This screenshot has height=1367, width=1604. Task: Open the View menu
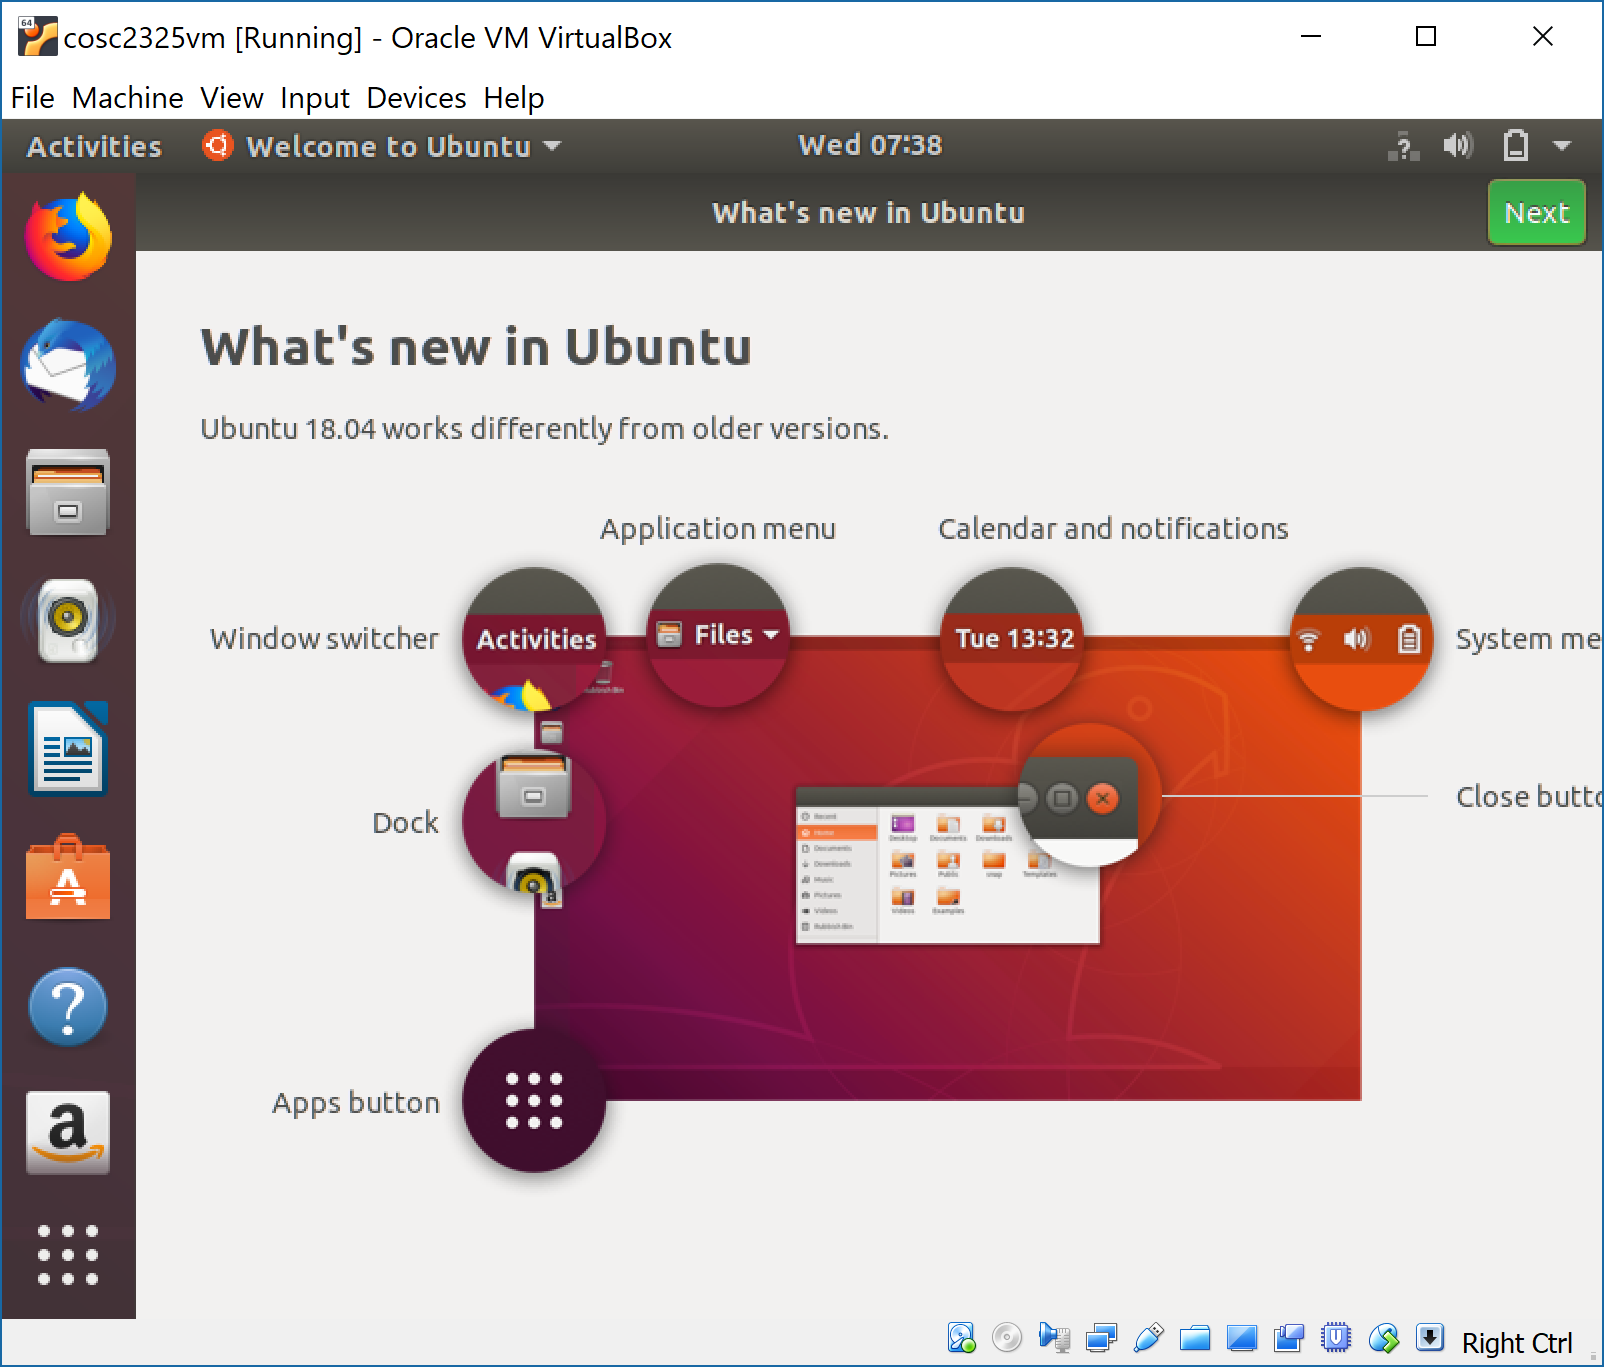coord(231,98)
